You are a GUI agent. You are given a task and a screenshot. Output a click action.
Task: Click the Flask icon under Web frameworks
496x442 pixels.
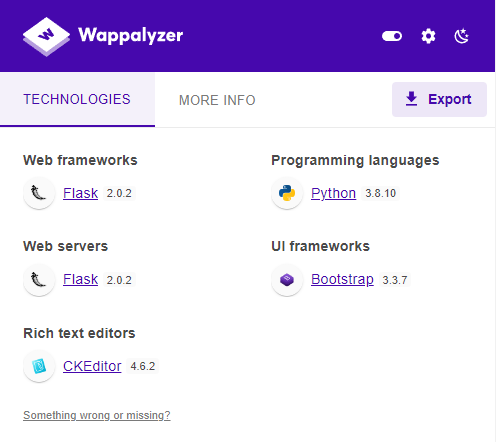(x=39, y=193)
